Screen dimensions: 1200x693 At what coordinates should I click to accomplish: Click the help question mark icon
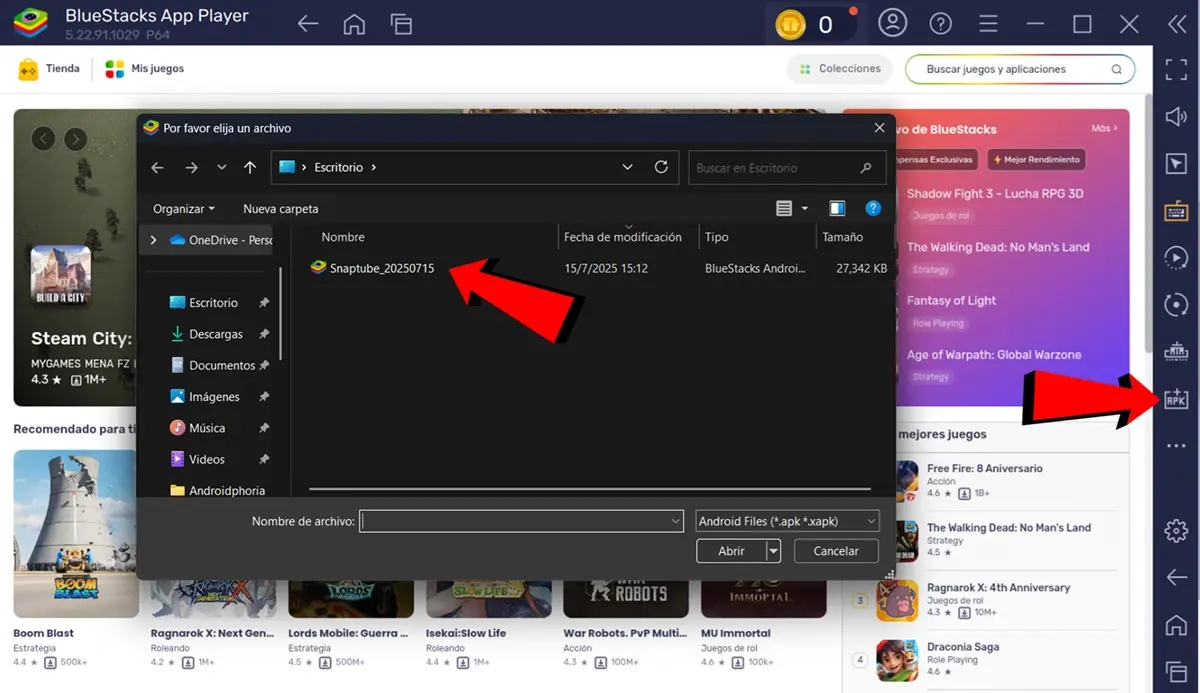pyautogui.click(x=940, y=24)
